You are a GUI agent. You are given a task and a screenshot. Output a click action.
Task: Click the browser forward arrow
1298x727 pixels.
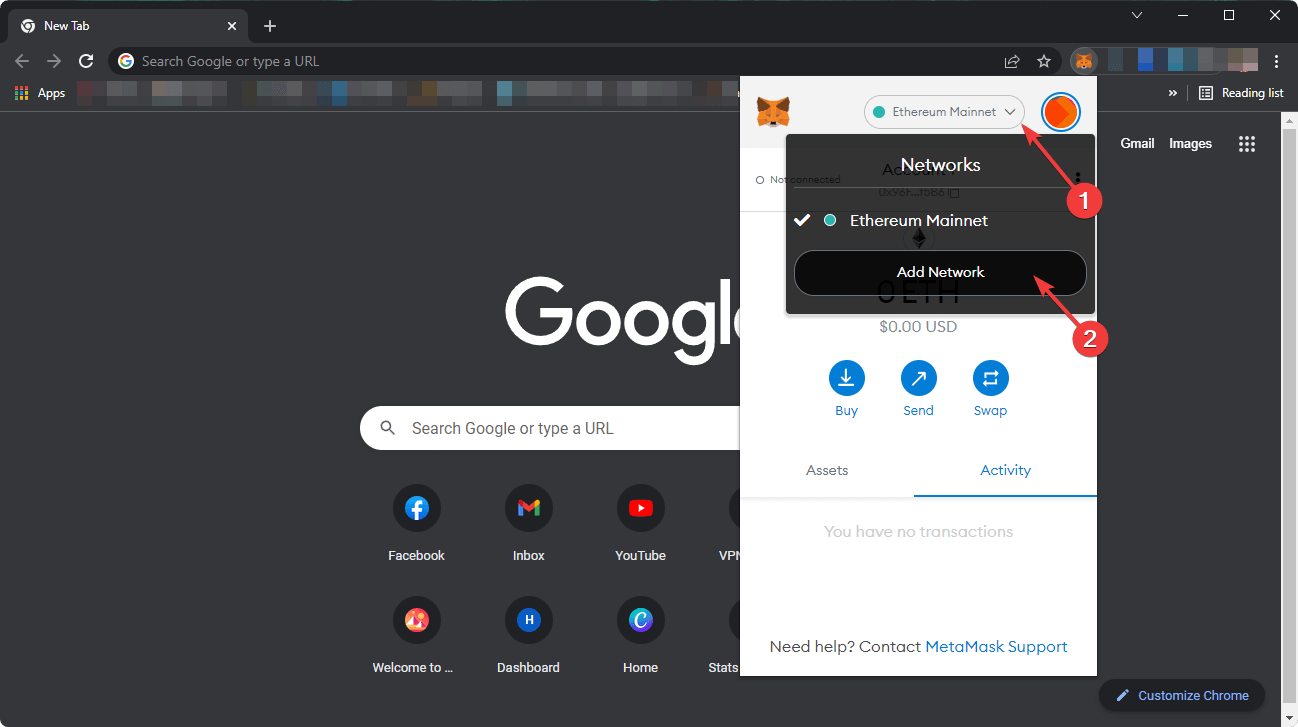coord(54,61)
